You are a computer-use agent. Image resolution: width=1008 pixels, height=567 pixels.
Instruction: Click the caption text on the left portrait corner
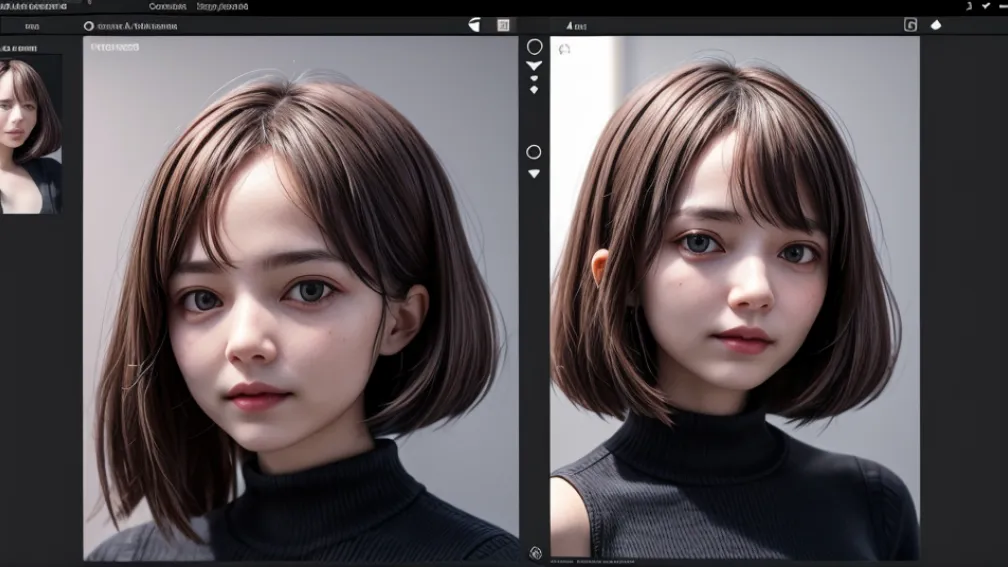115,47
